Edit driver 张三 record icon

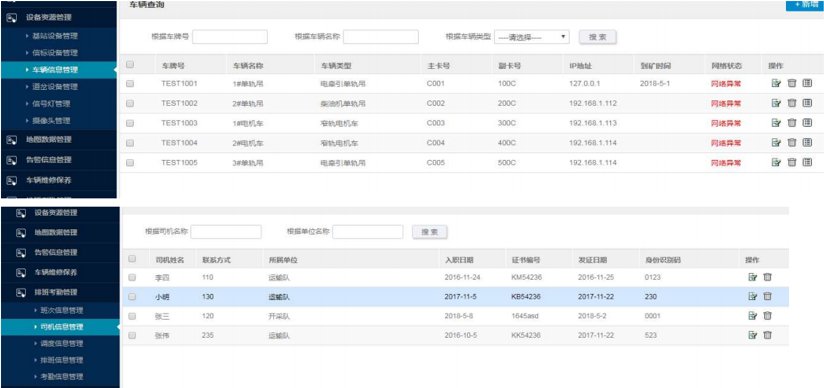coord(753,316)
